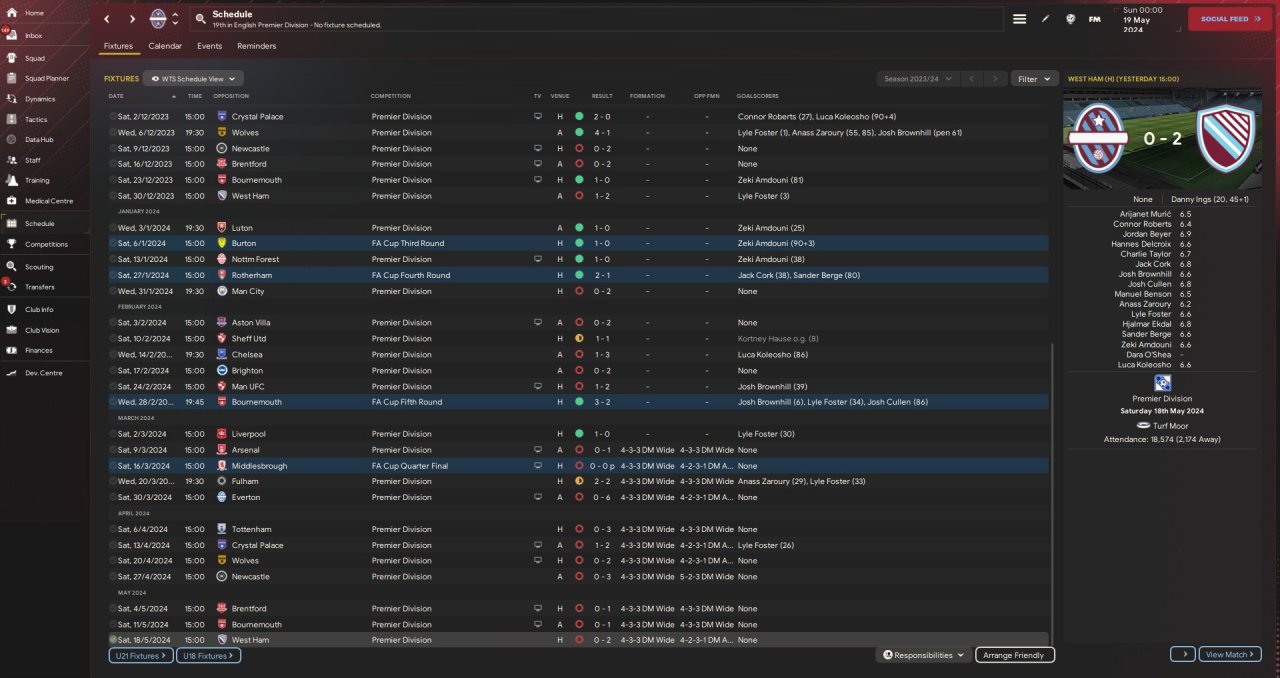The image size is (1280, 678).
Task: Open Squad Planner in sidebar
Action: 46,78
